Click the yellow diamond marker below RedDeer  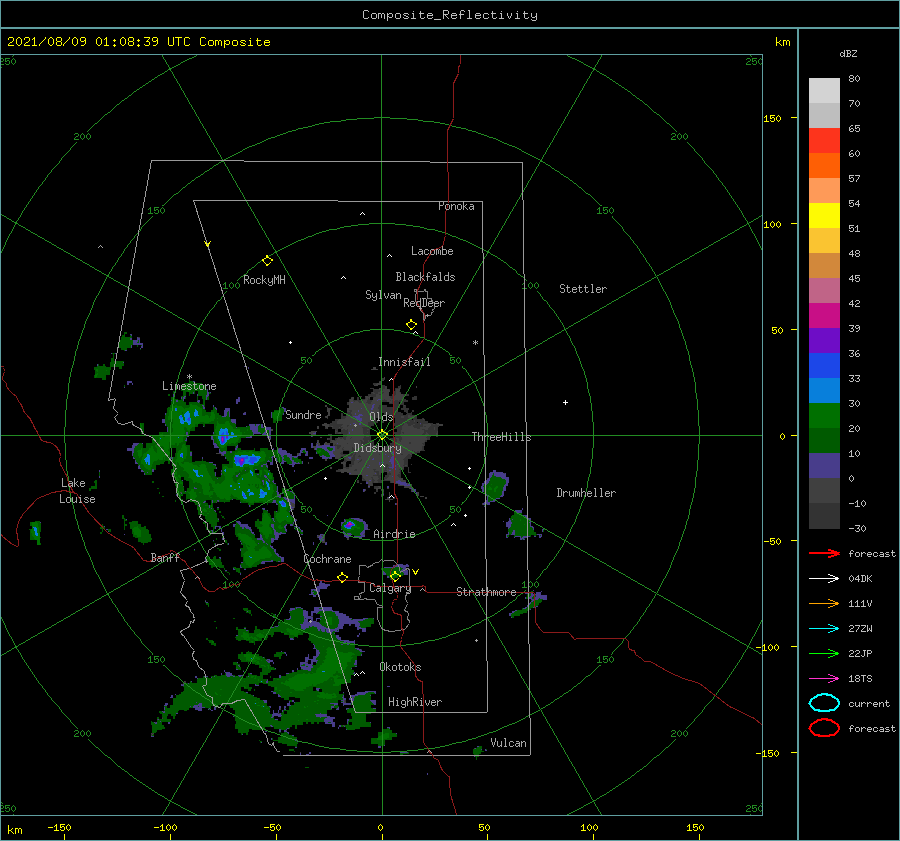(412, 325)
